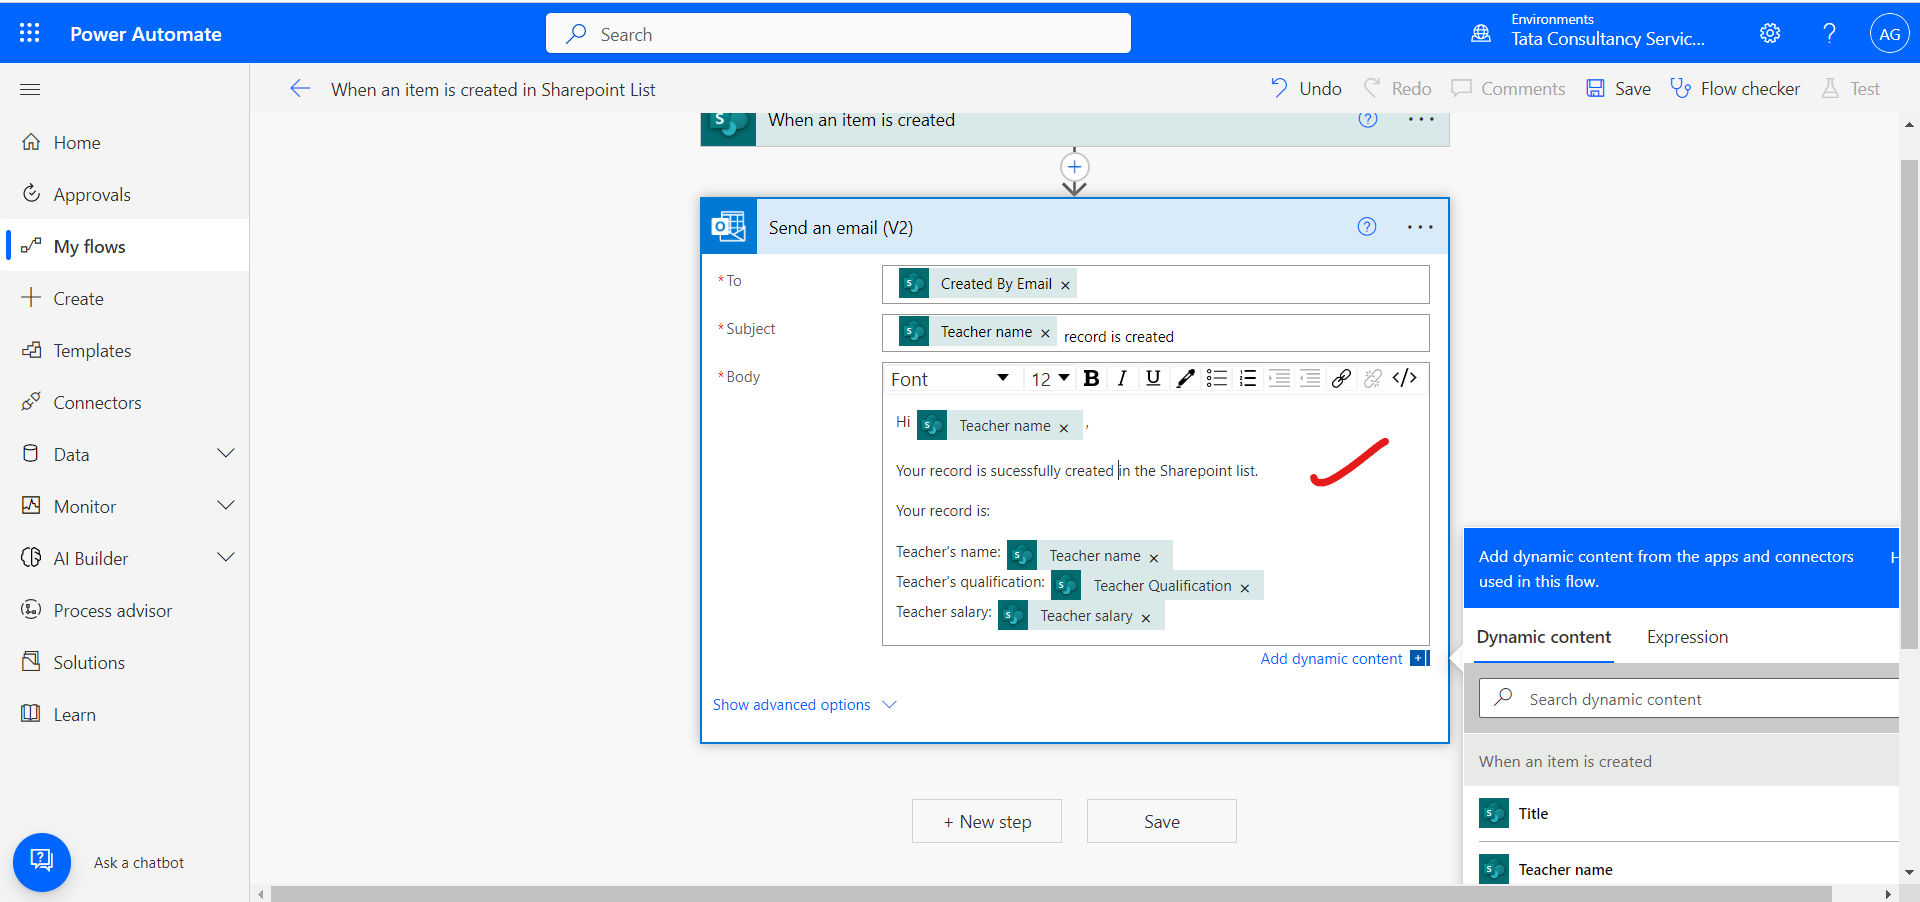Viewport: 1920px width, 902px height.
Task: Toggle italic formatting in body editor
Action: pos(1122,378)
